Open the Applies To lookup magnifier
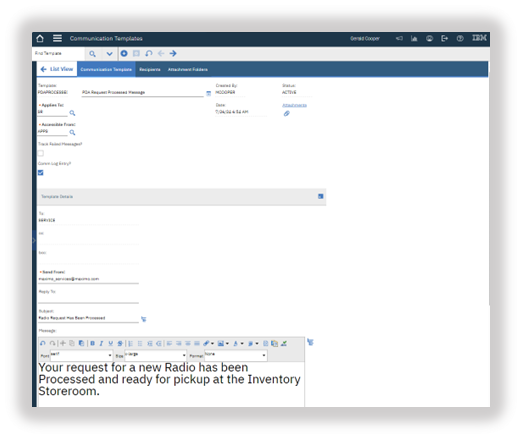Screen dimensions: 522x440 (72, 113)
